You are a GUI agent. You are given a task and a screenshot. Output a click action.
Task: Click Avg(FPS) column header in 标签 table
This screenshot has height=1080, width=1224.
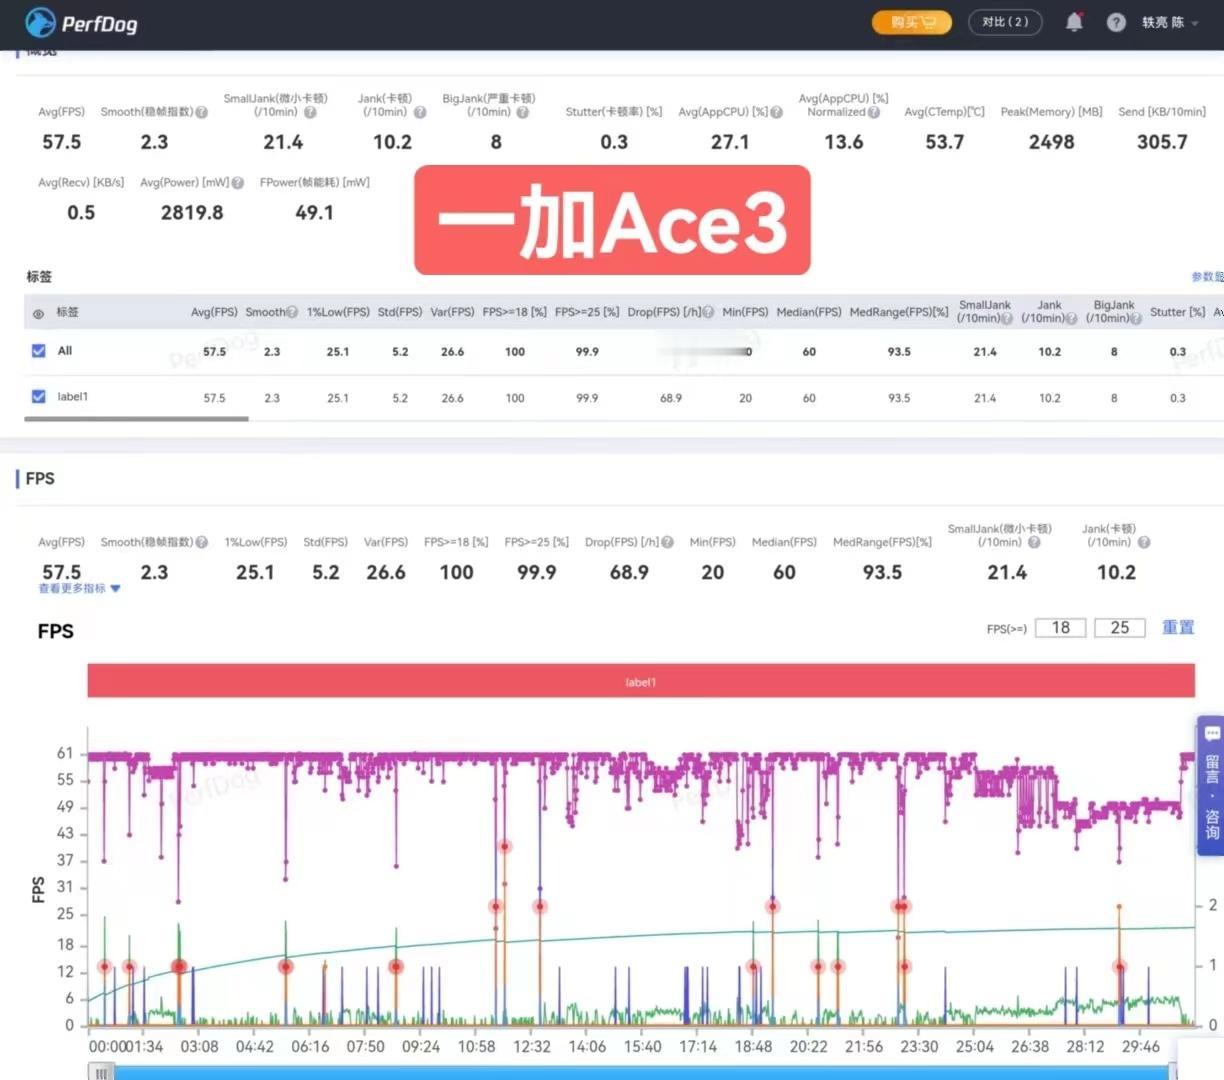click(214, 312)
